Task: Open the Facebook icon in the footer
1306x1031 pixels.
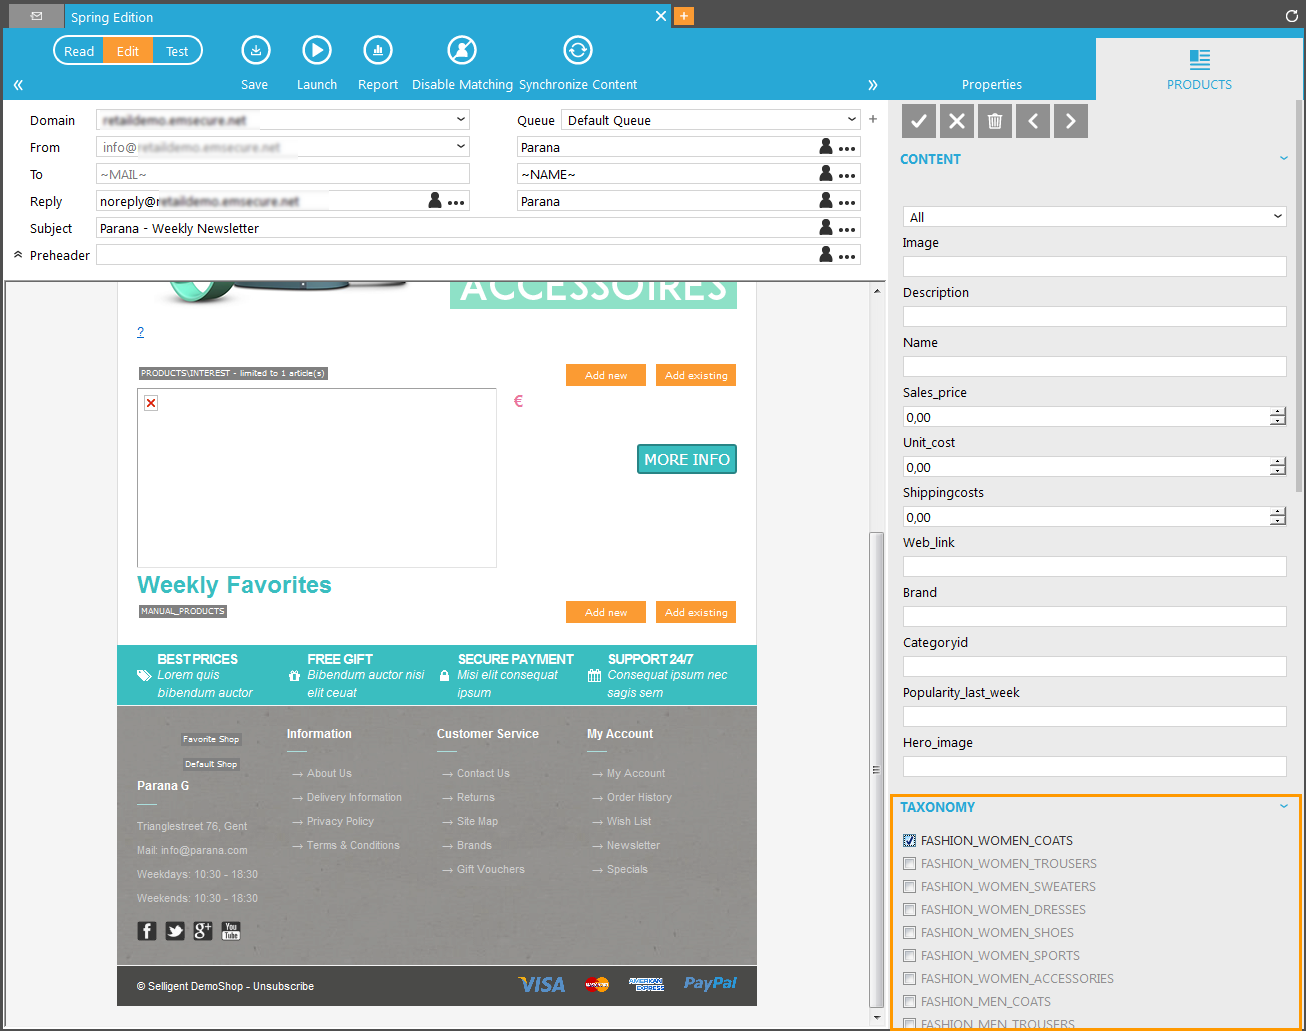Action: 147,931
